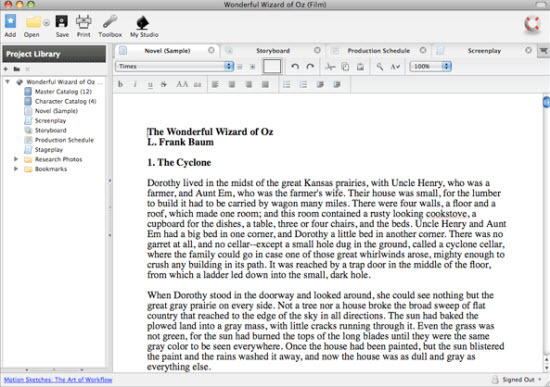
Task: Convert text to uppercase with AA icon
Action: pyautogui.click(x=182, y=84)
